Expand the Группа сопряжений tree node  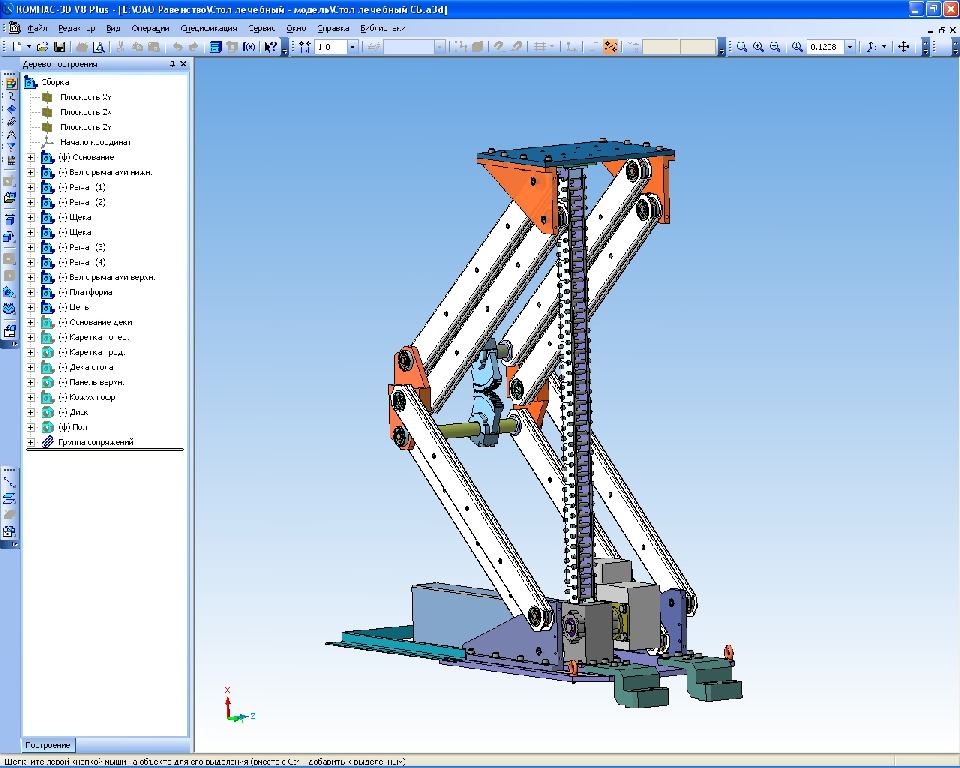[31, 442]
